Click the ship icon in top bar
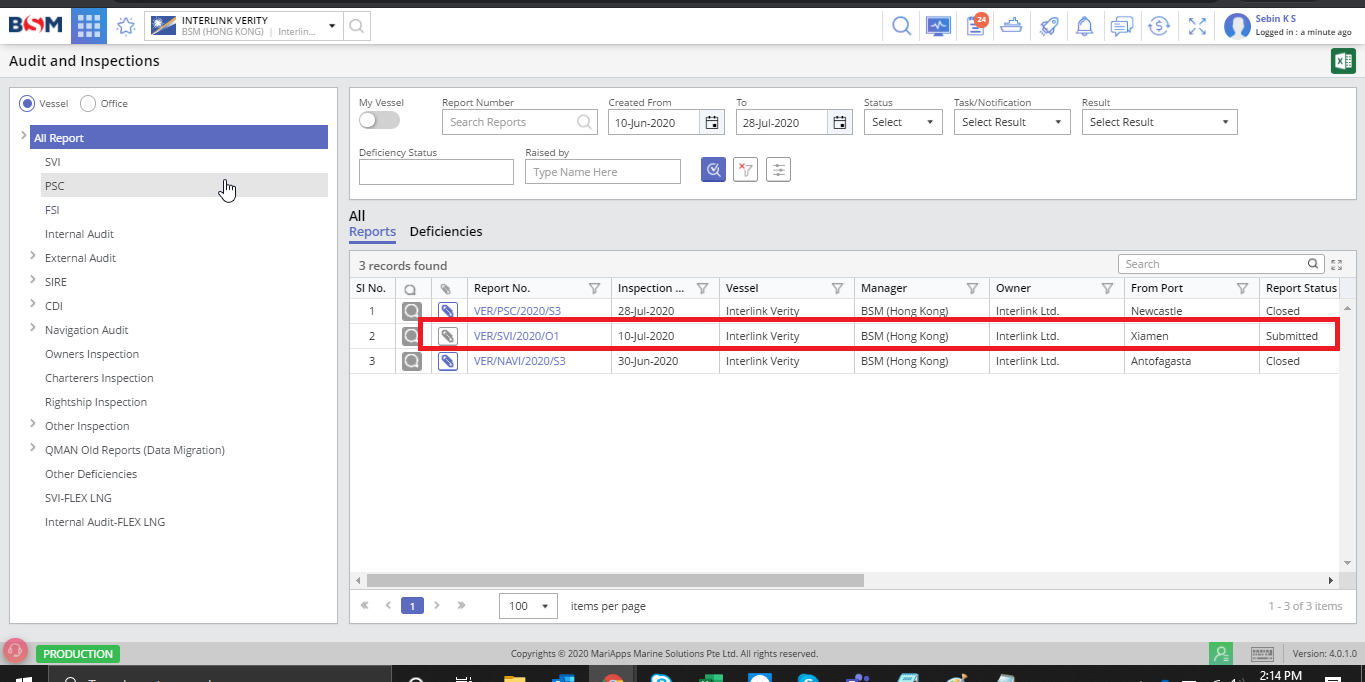 coord(1011,26)
